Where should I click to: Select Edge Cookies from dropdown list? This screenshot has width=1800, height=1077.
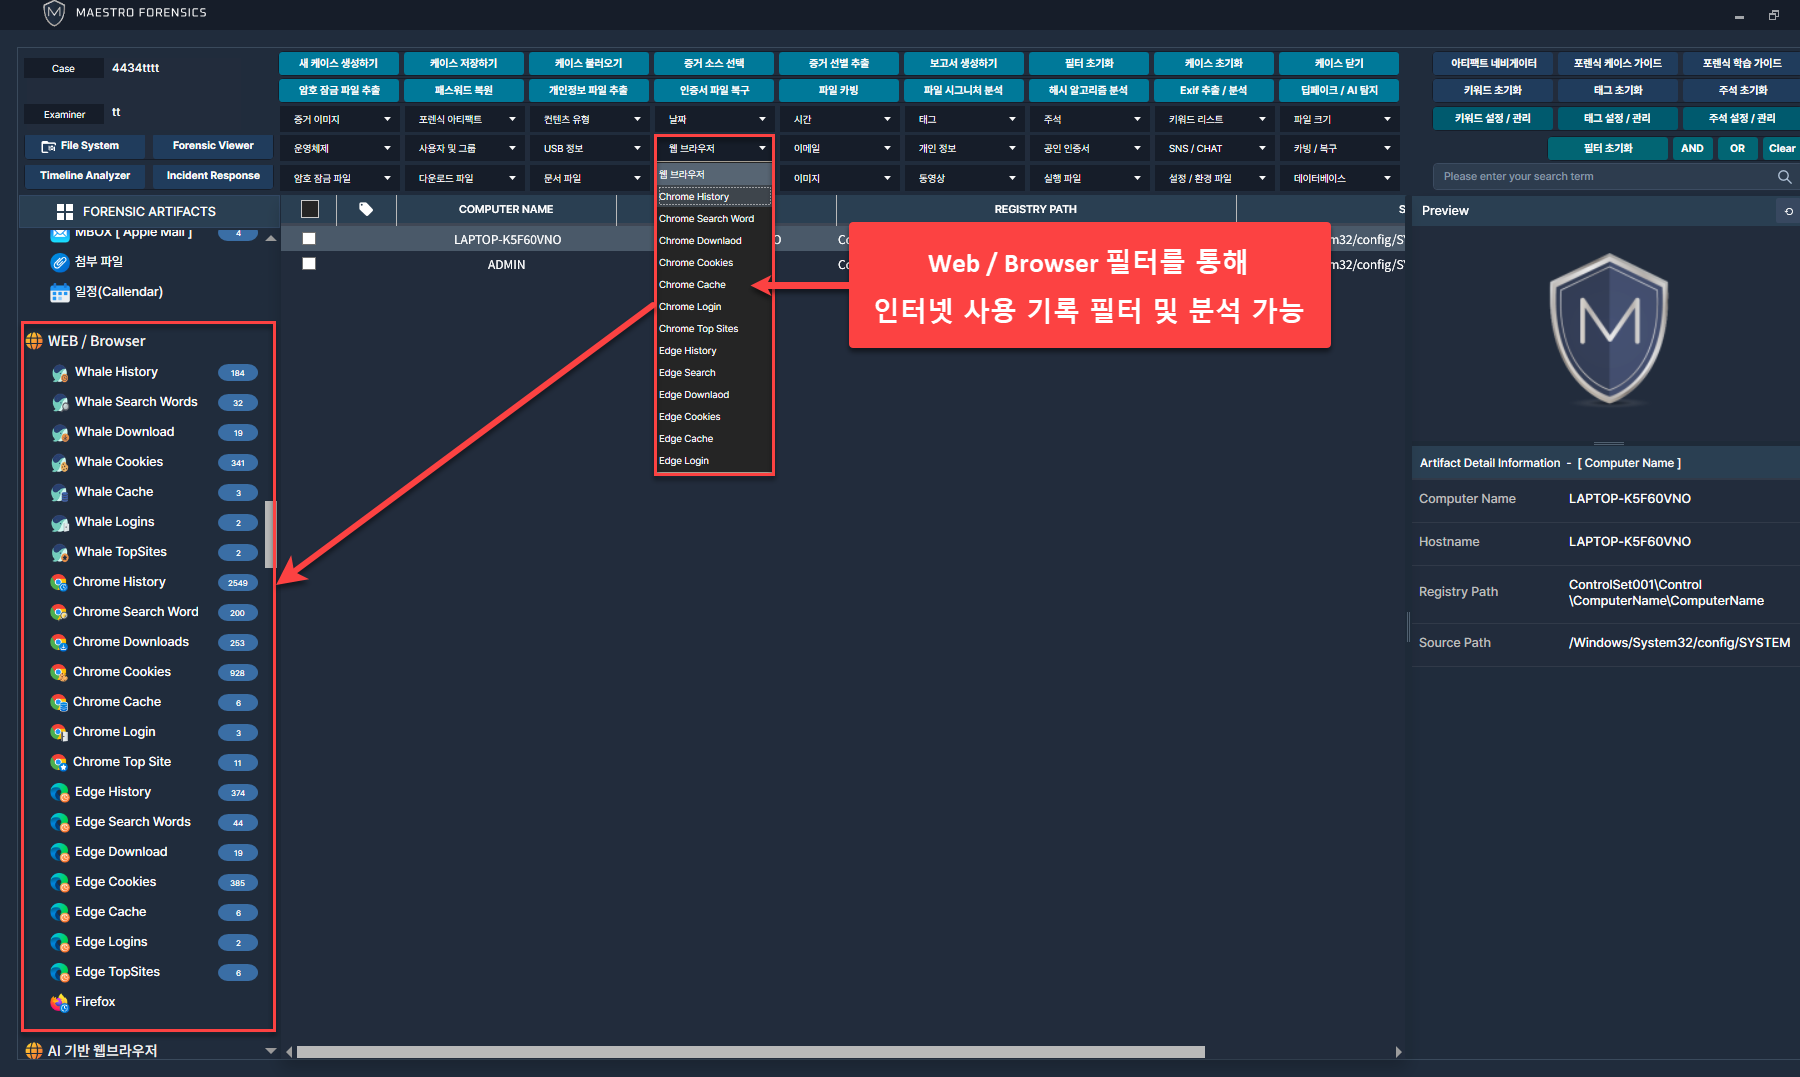[x=690, y=417]
